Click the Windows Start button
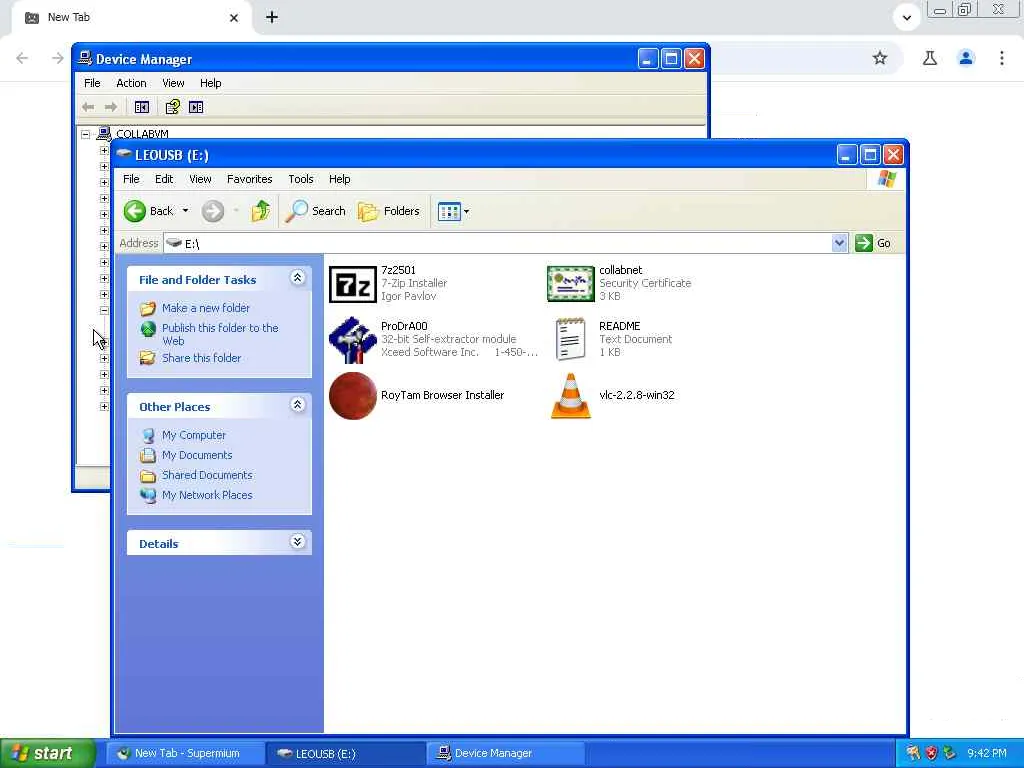The height and width of the screenshot is (768, 1024). coord(48,753)
